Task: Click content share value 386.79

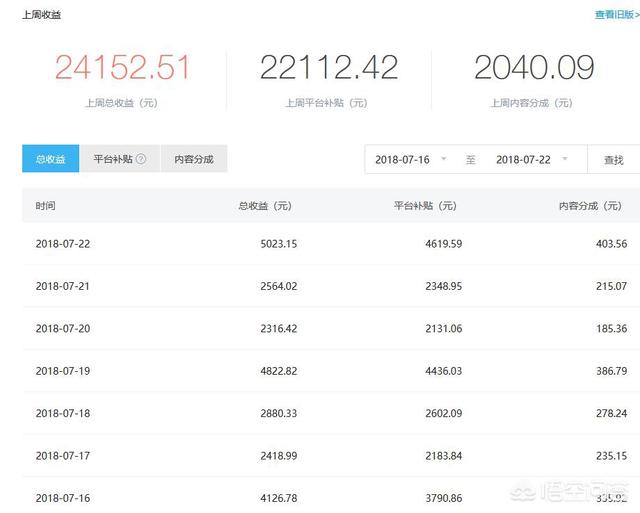Action: [611, 371]
